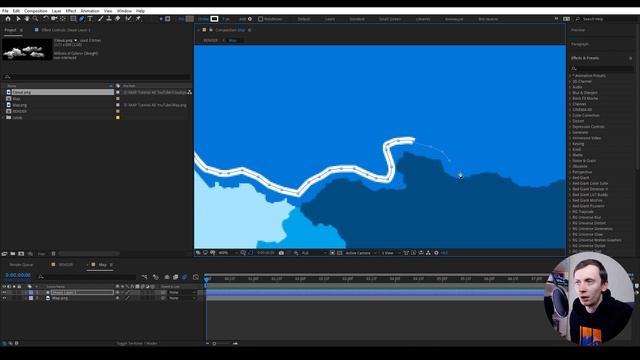Select the Selection arrow tool
This screenshot has width=640, height=360.
point(18,19)
